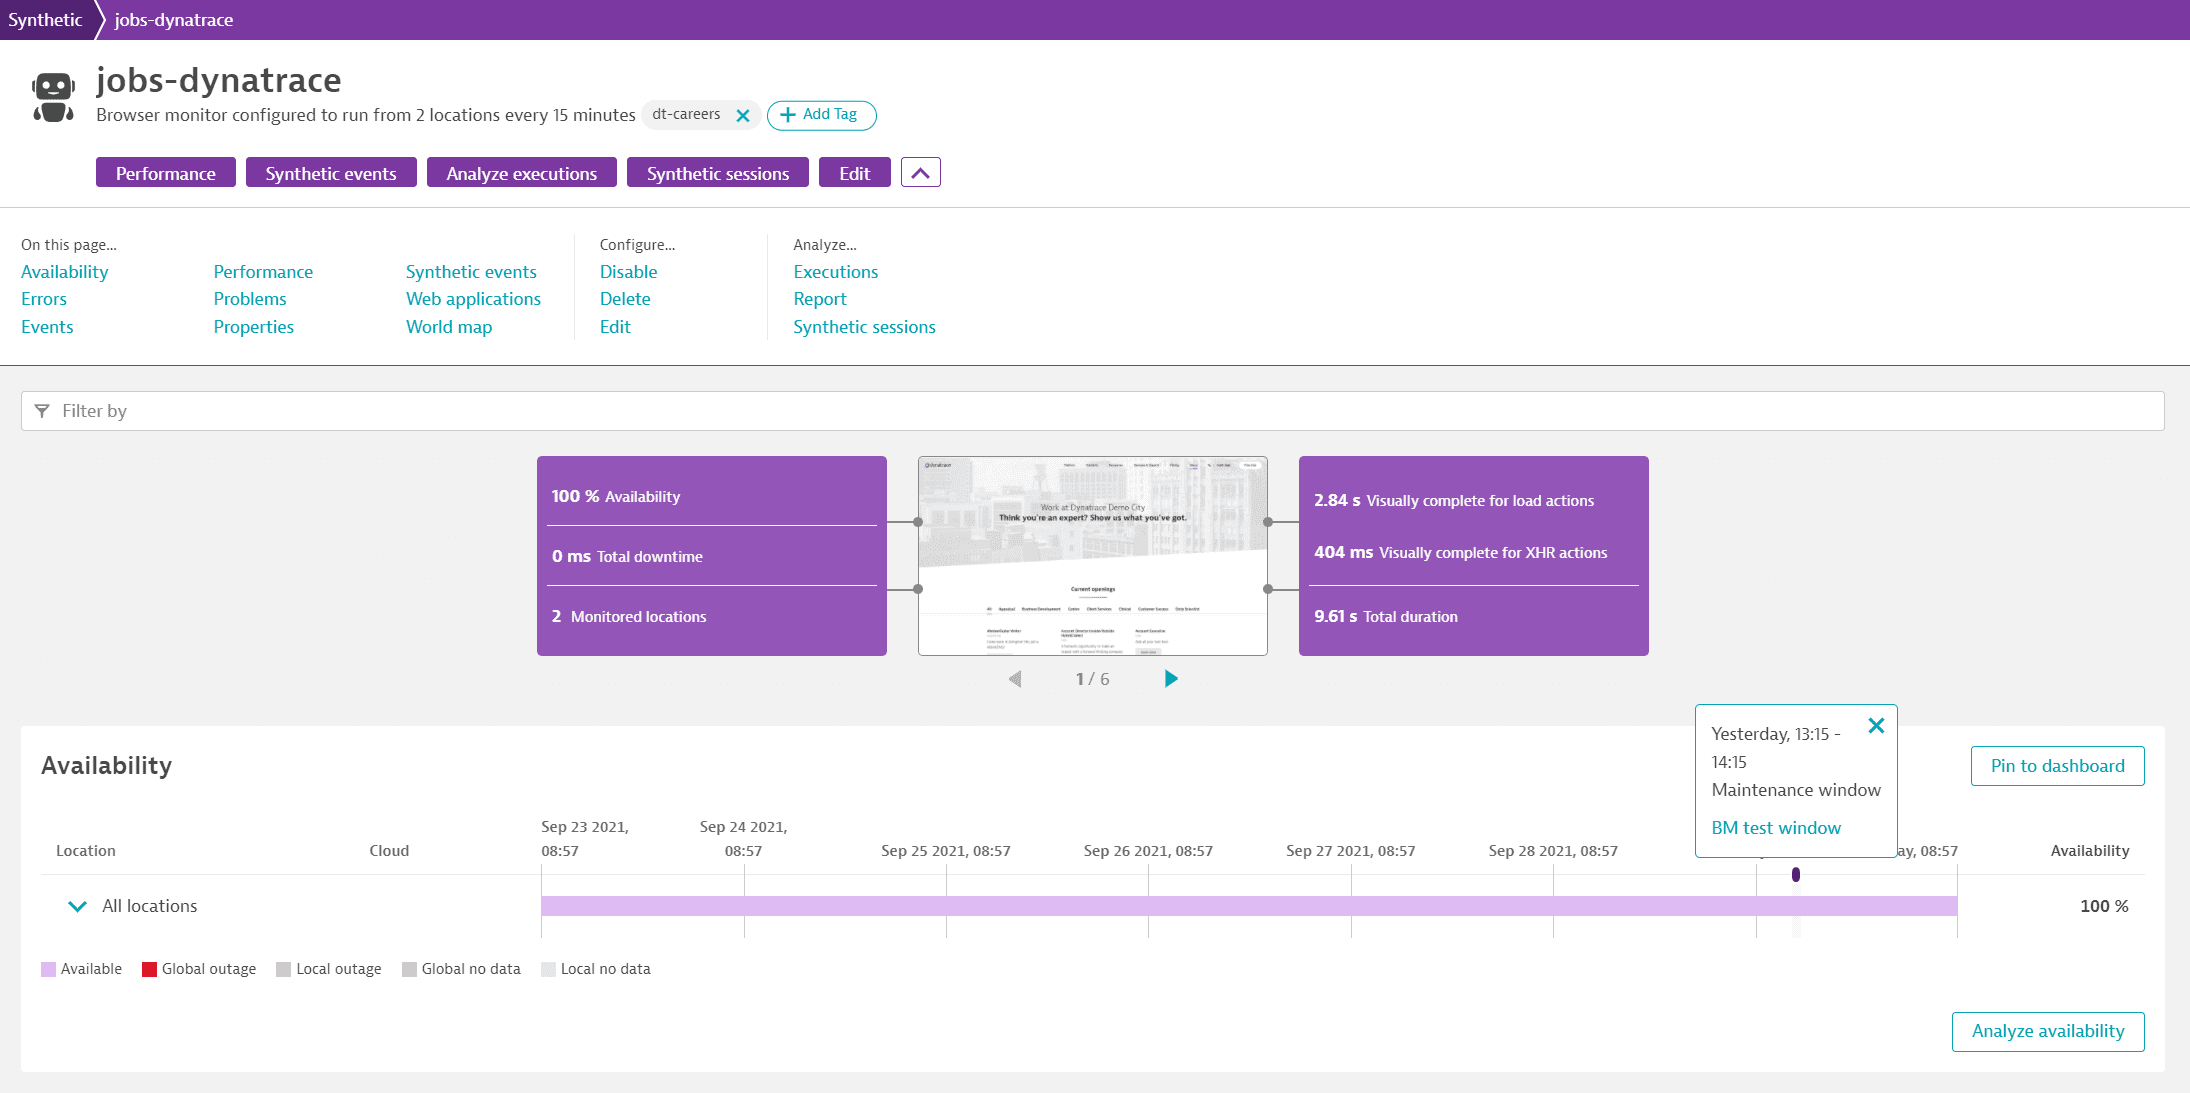Click the Delete configure link

(x=625, y=299)
